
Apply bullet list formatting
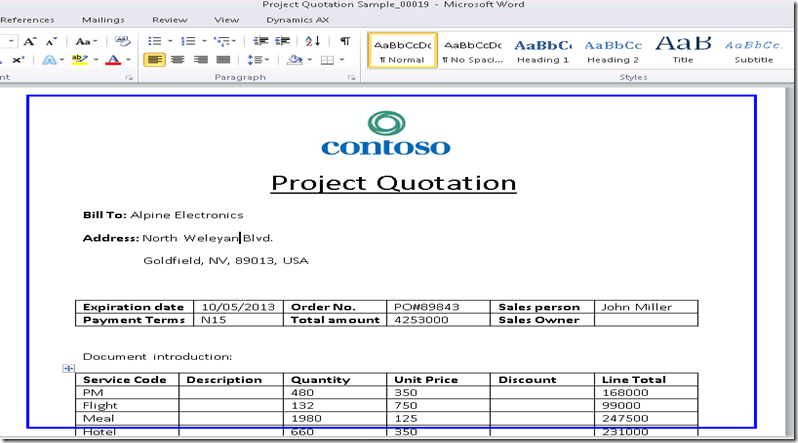pyautogui.click(x=154, y=41)
